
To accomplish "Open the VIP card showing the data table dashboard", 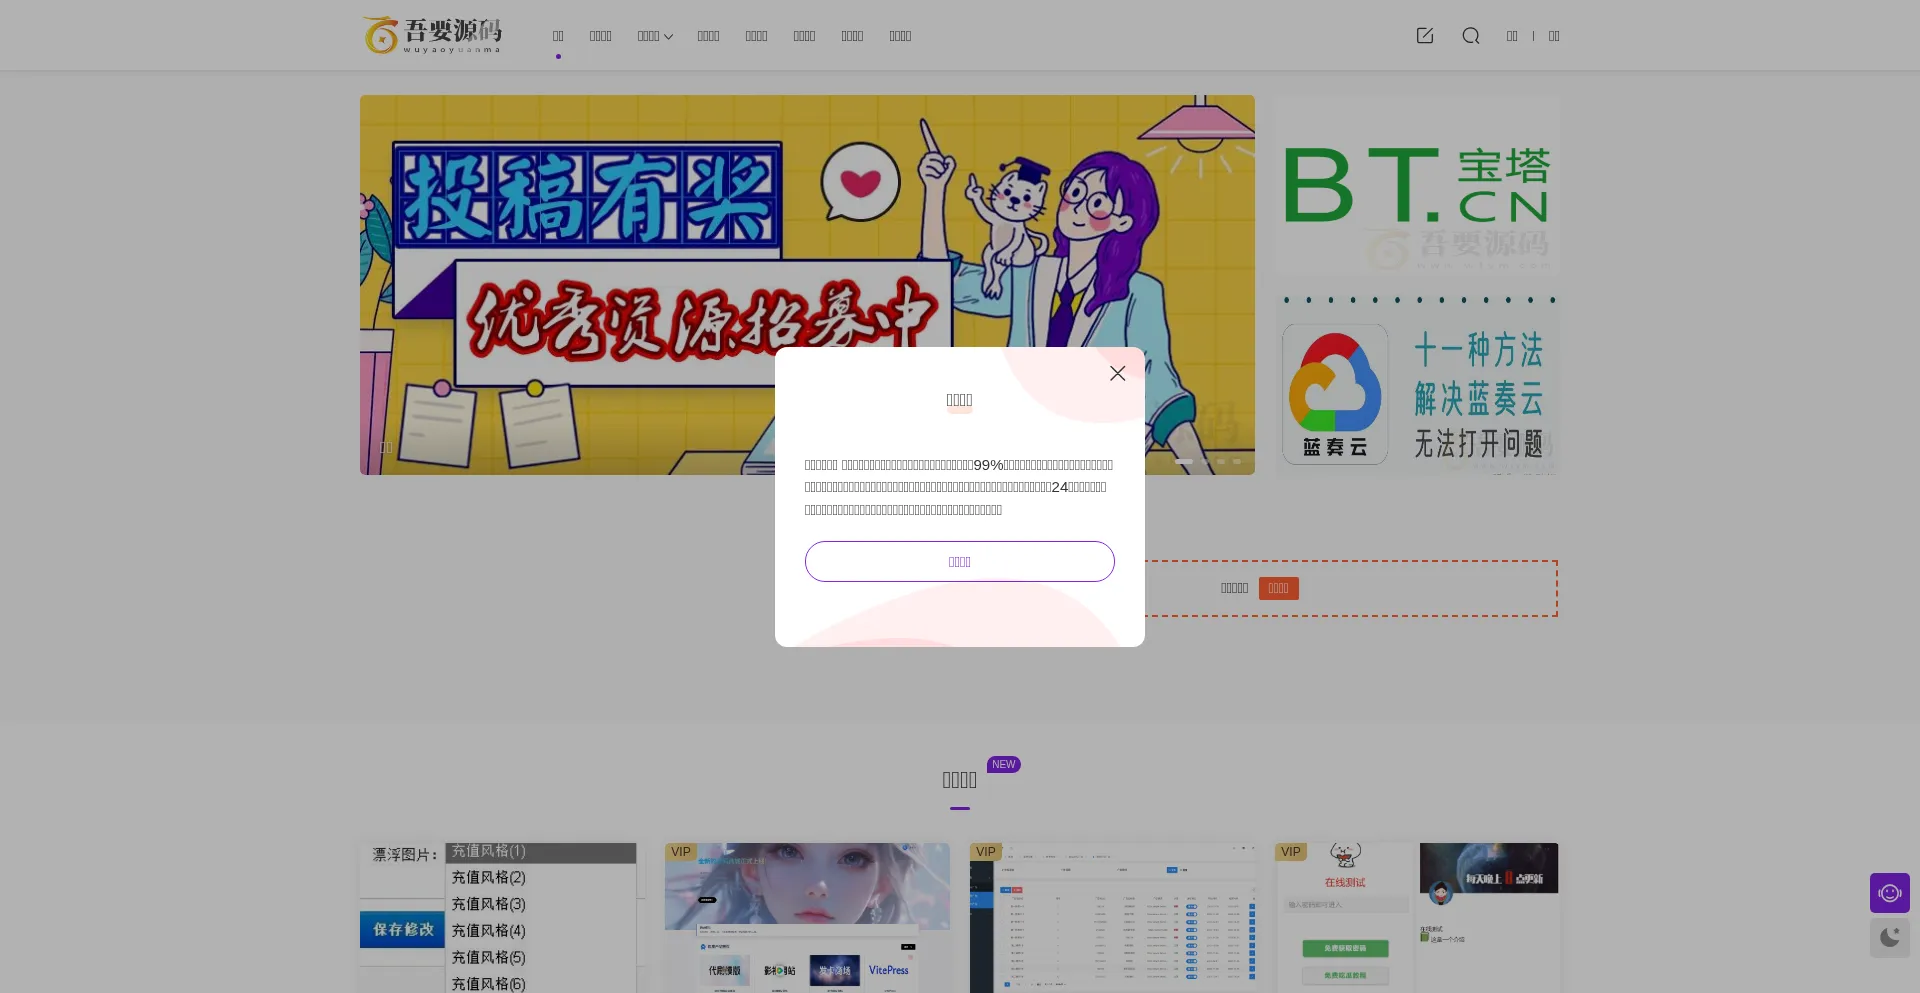I will coord(1112,918).
